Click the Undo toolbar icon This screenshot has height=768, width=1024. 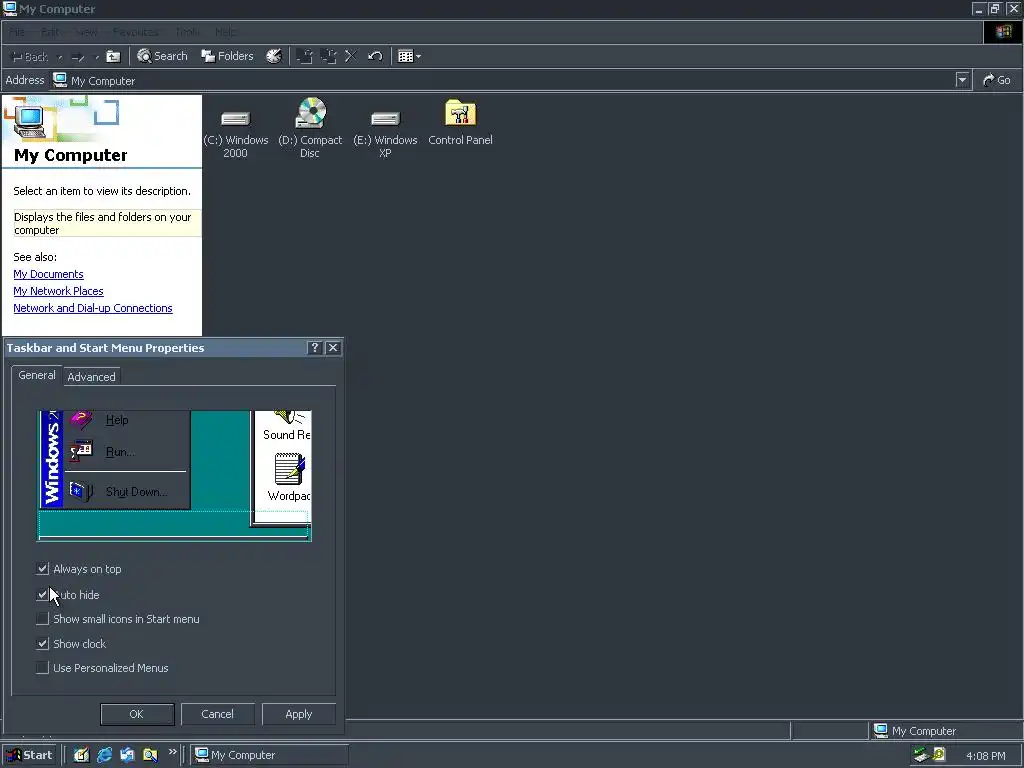[375, 56]
